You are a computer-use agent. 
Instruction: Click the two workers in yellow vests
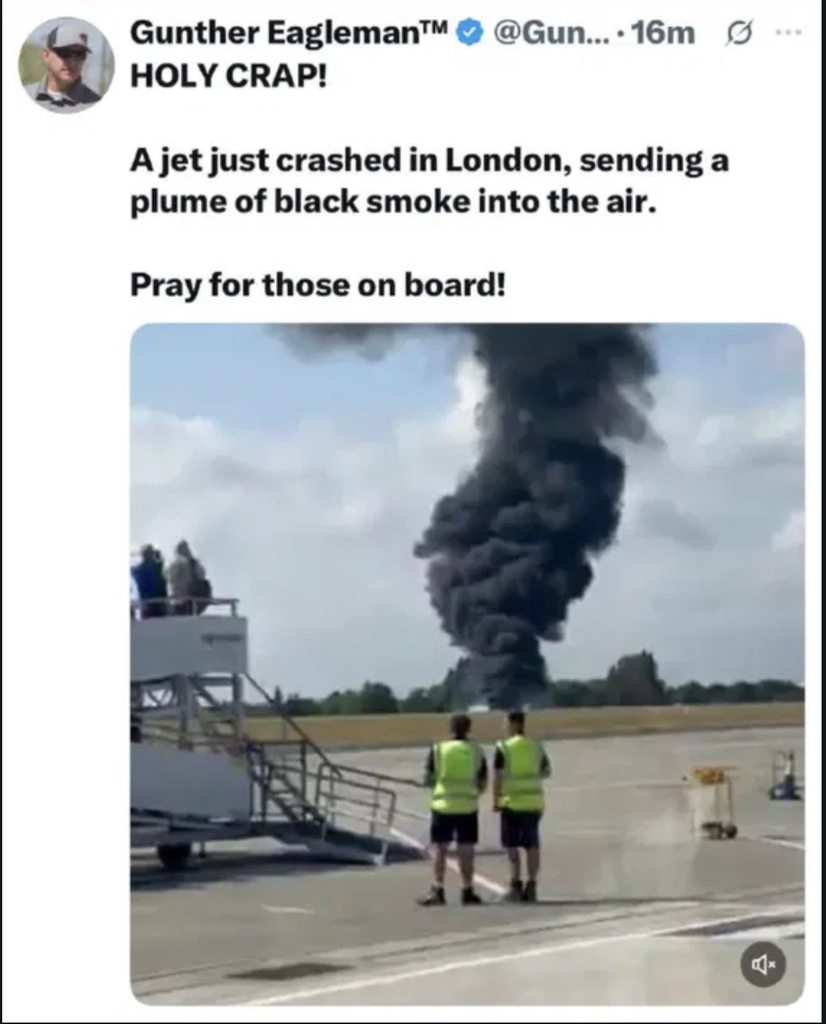[x=489, y=808]
